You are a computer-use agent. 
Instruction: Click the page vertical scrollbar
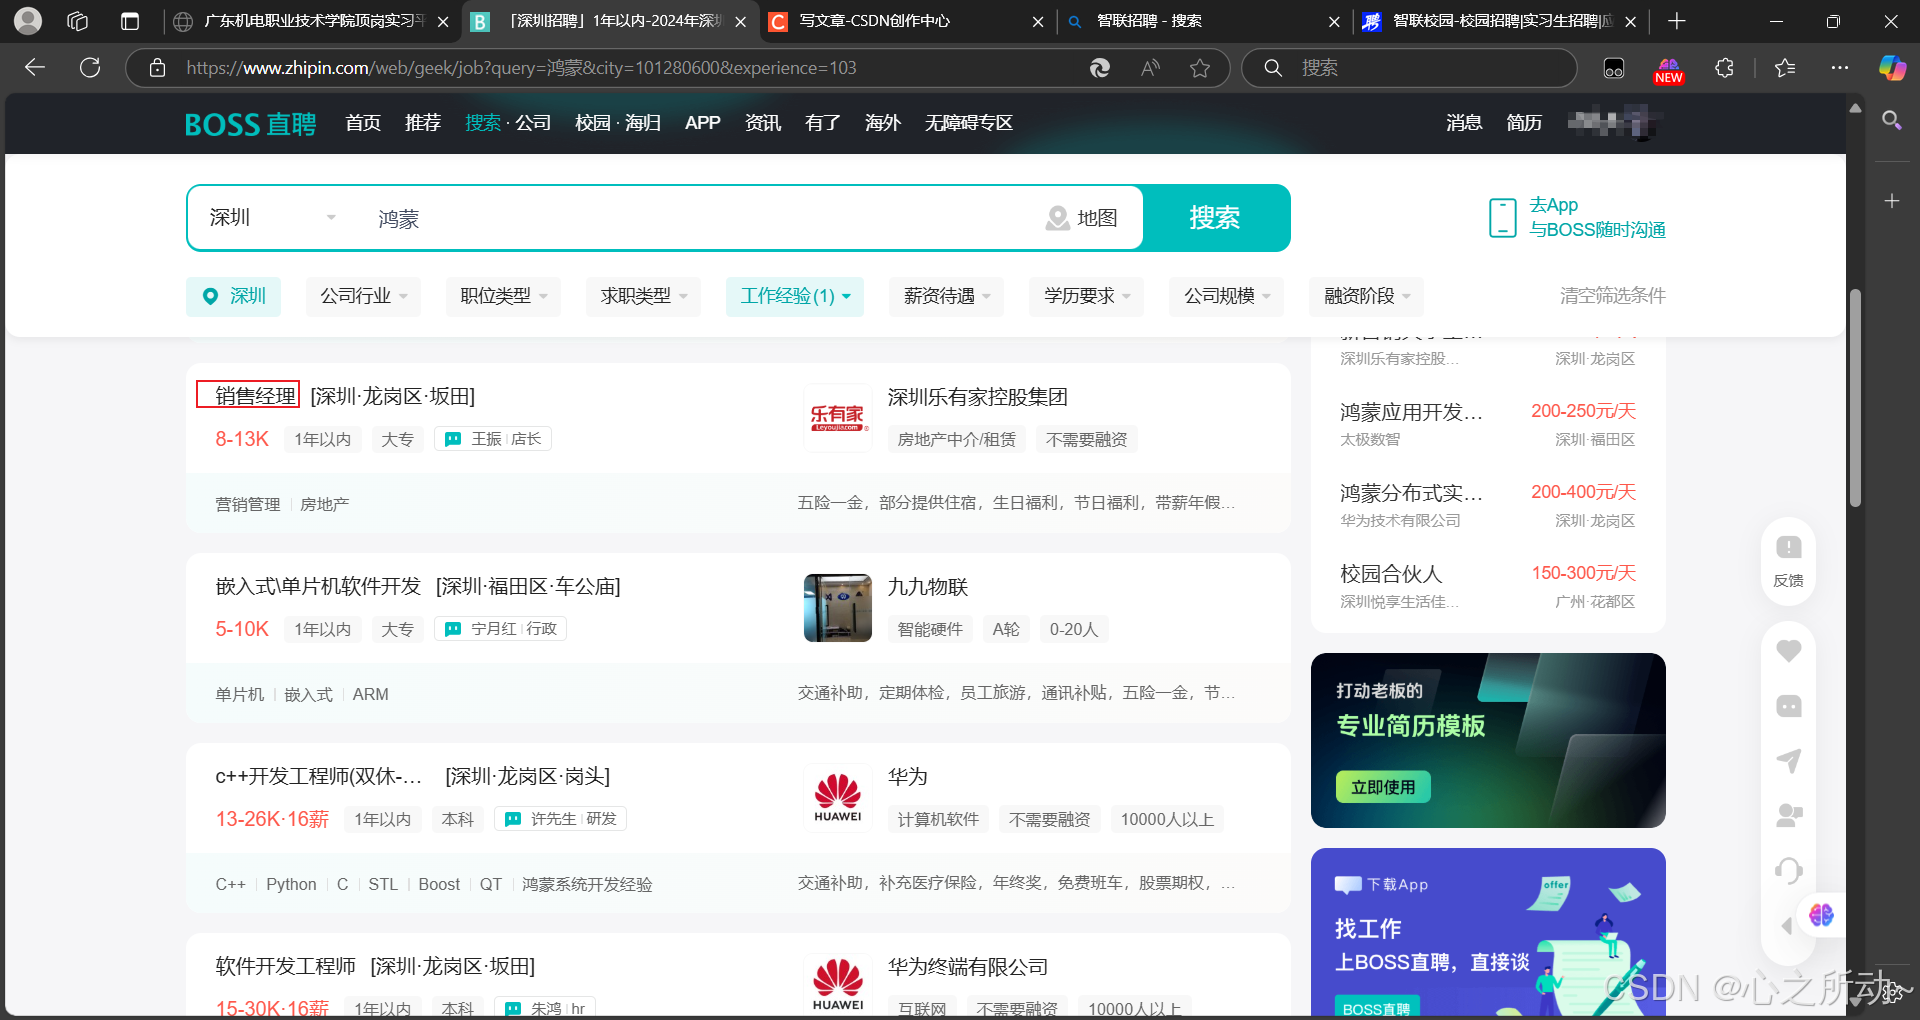point(1855,398)
